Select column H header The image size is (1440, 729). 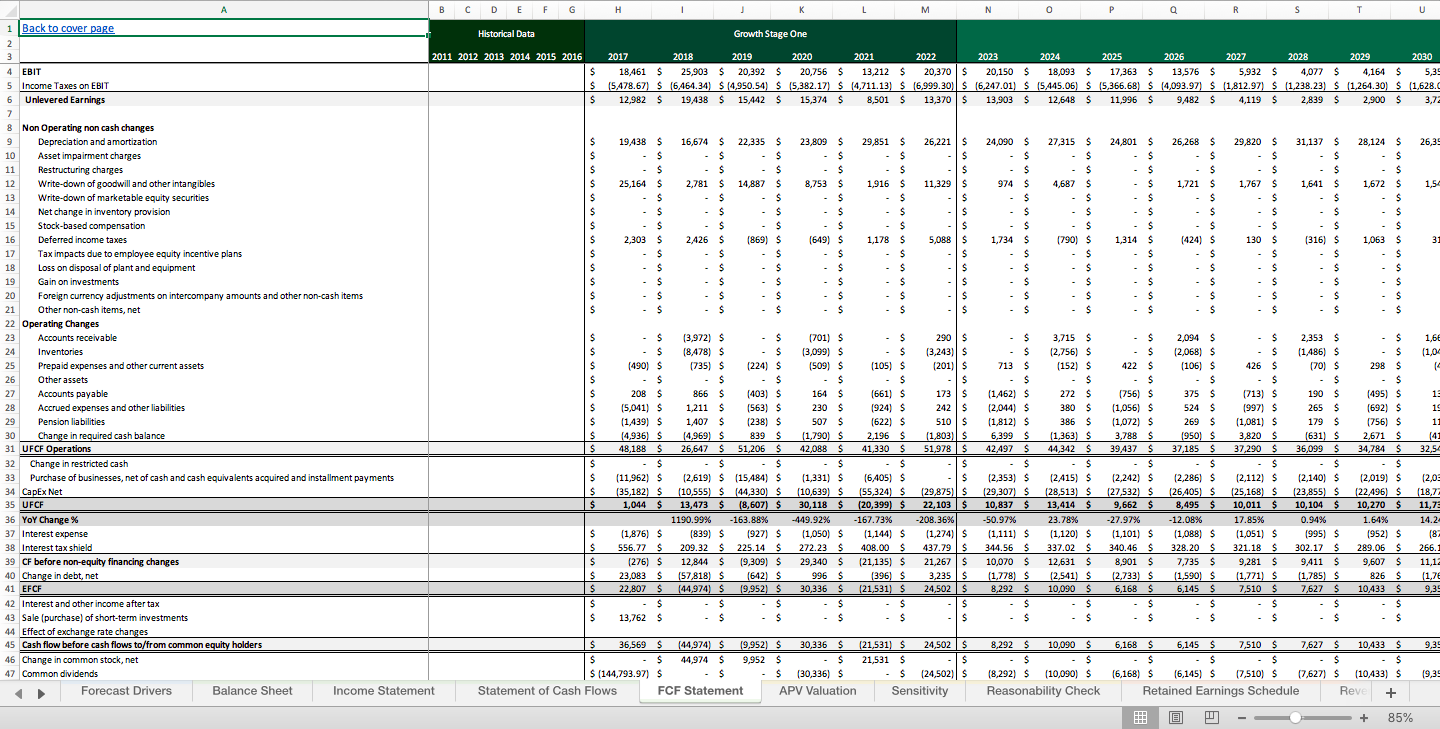pyautogui.click(x=617, y=9)
